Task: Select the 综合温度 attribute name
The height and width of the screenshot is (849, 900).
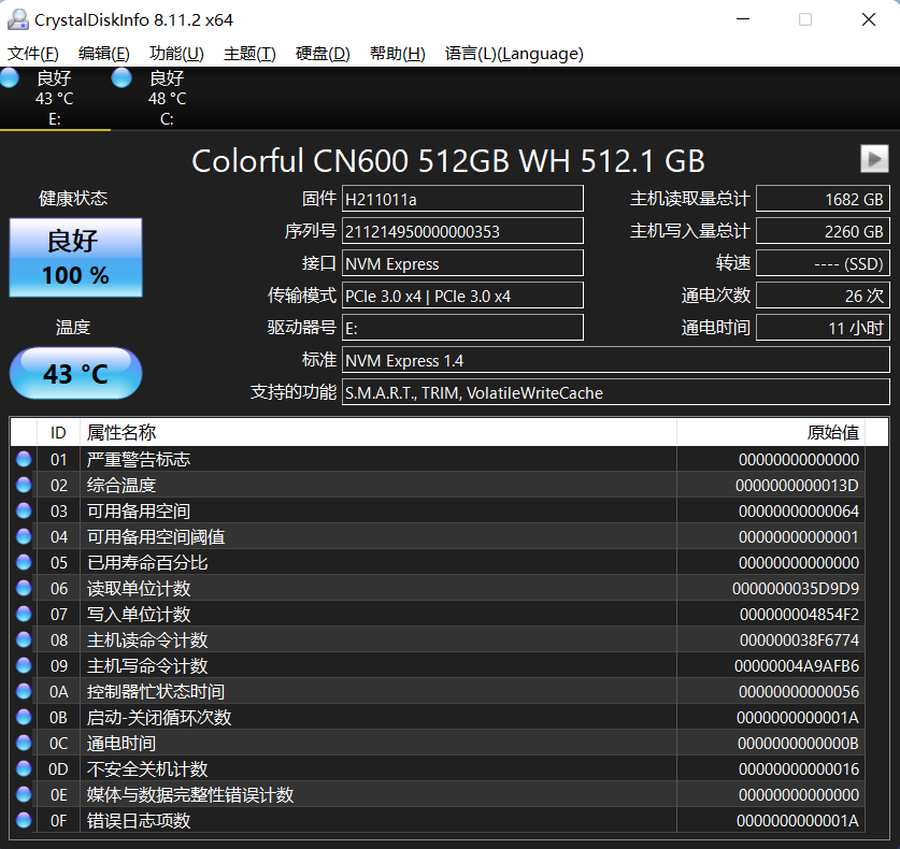Action: click(121, 485)
